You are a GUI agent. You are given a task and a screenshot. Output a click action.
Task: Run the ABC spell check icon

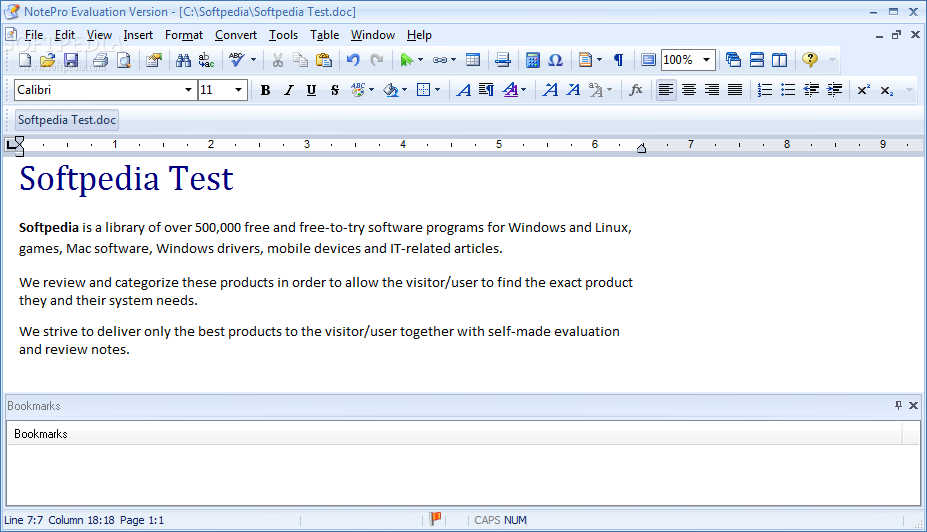236,60
